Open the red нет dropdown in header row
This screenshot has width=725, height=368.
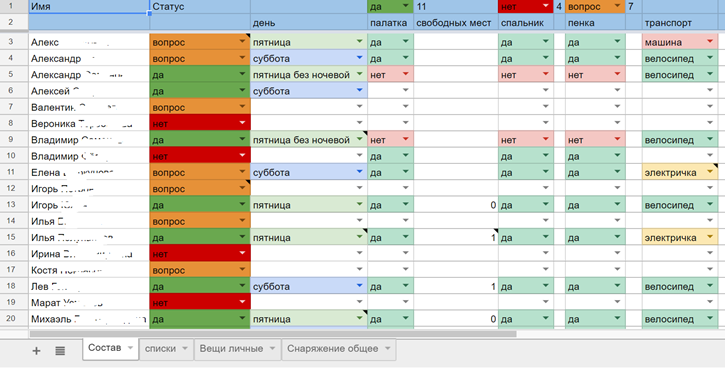[546, 6]
